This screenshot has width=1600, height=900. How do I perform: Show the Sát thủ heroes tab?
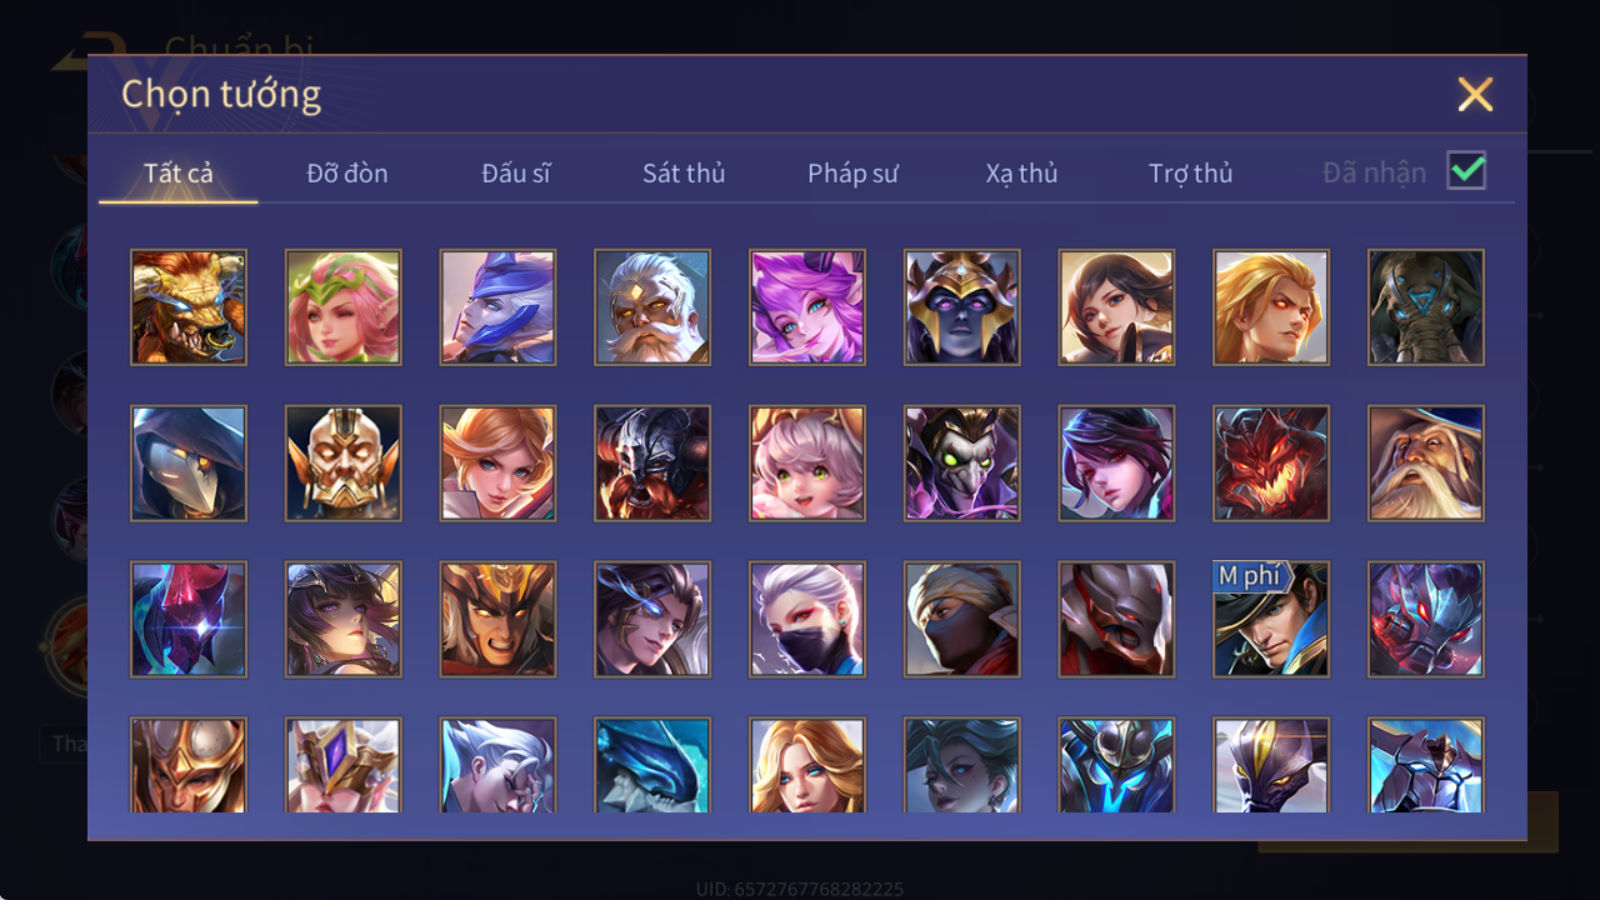point(683,173)
